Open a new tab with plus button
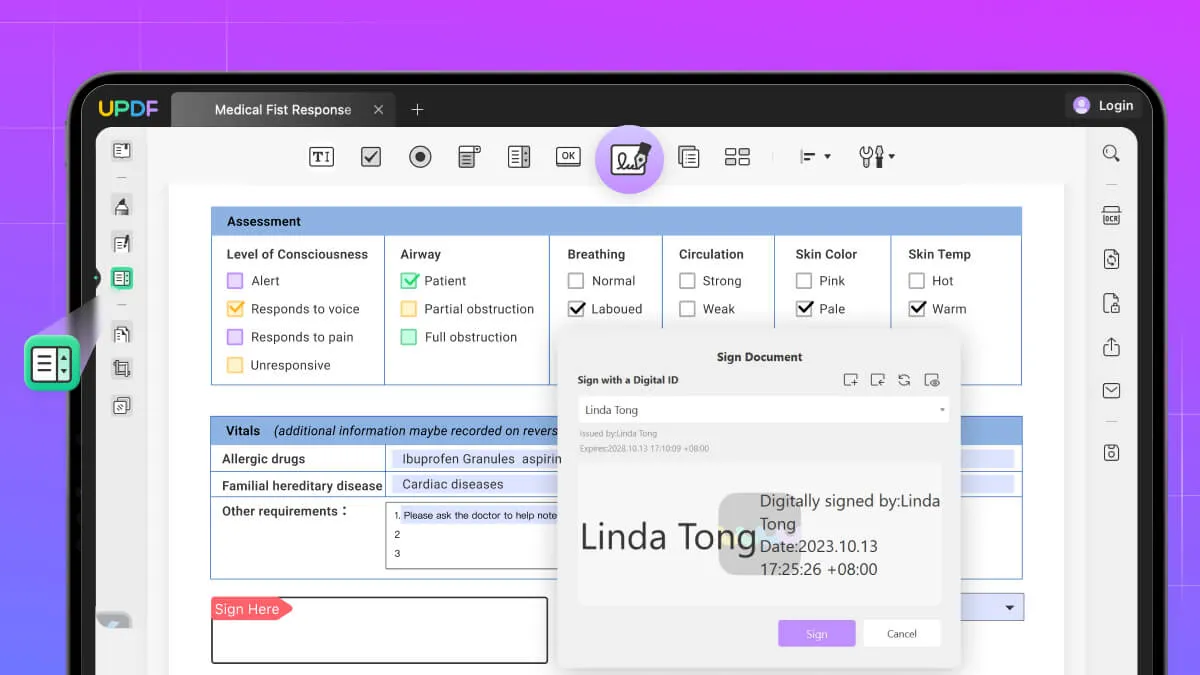This screenshot has width=1200, height=675. tap(418, 109)
